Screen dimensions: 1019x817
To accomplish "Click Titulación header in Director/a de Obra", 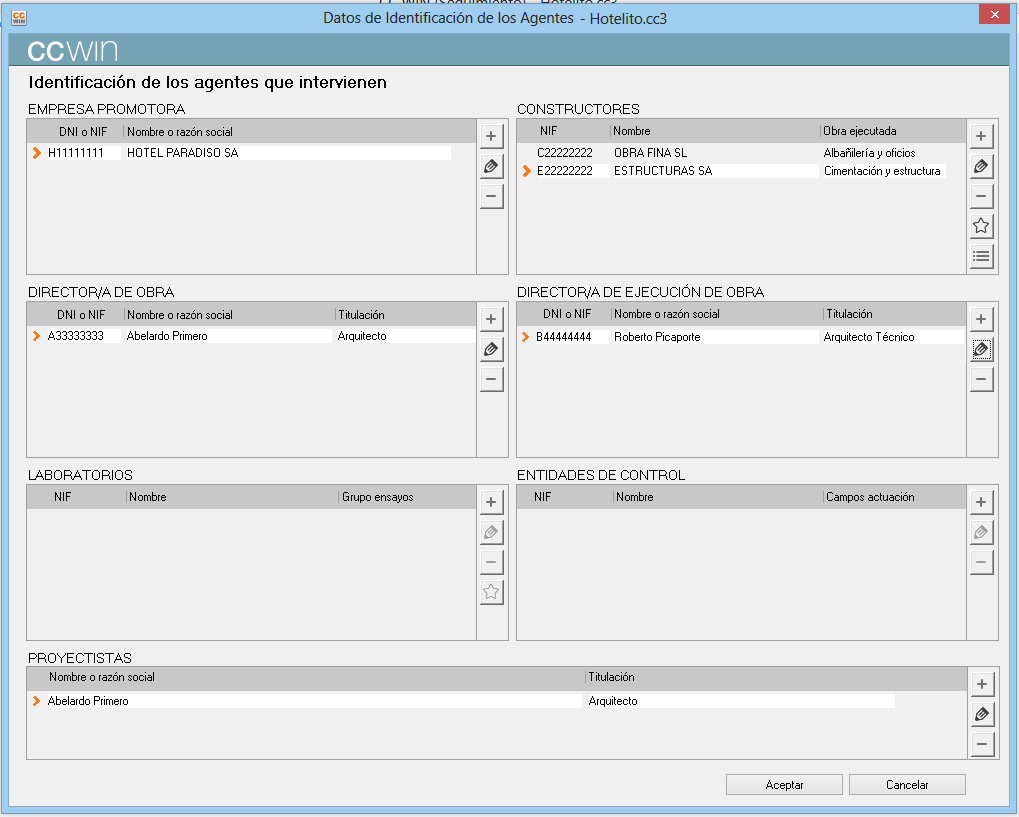I will coord(361,315).
